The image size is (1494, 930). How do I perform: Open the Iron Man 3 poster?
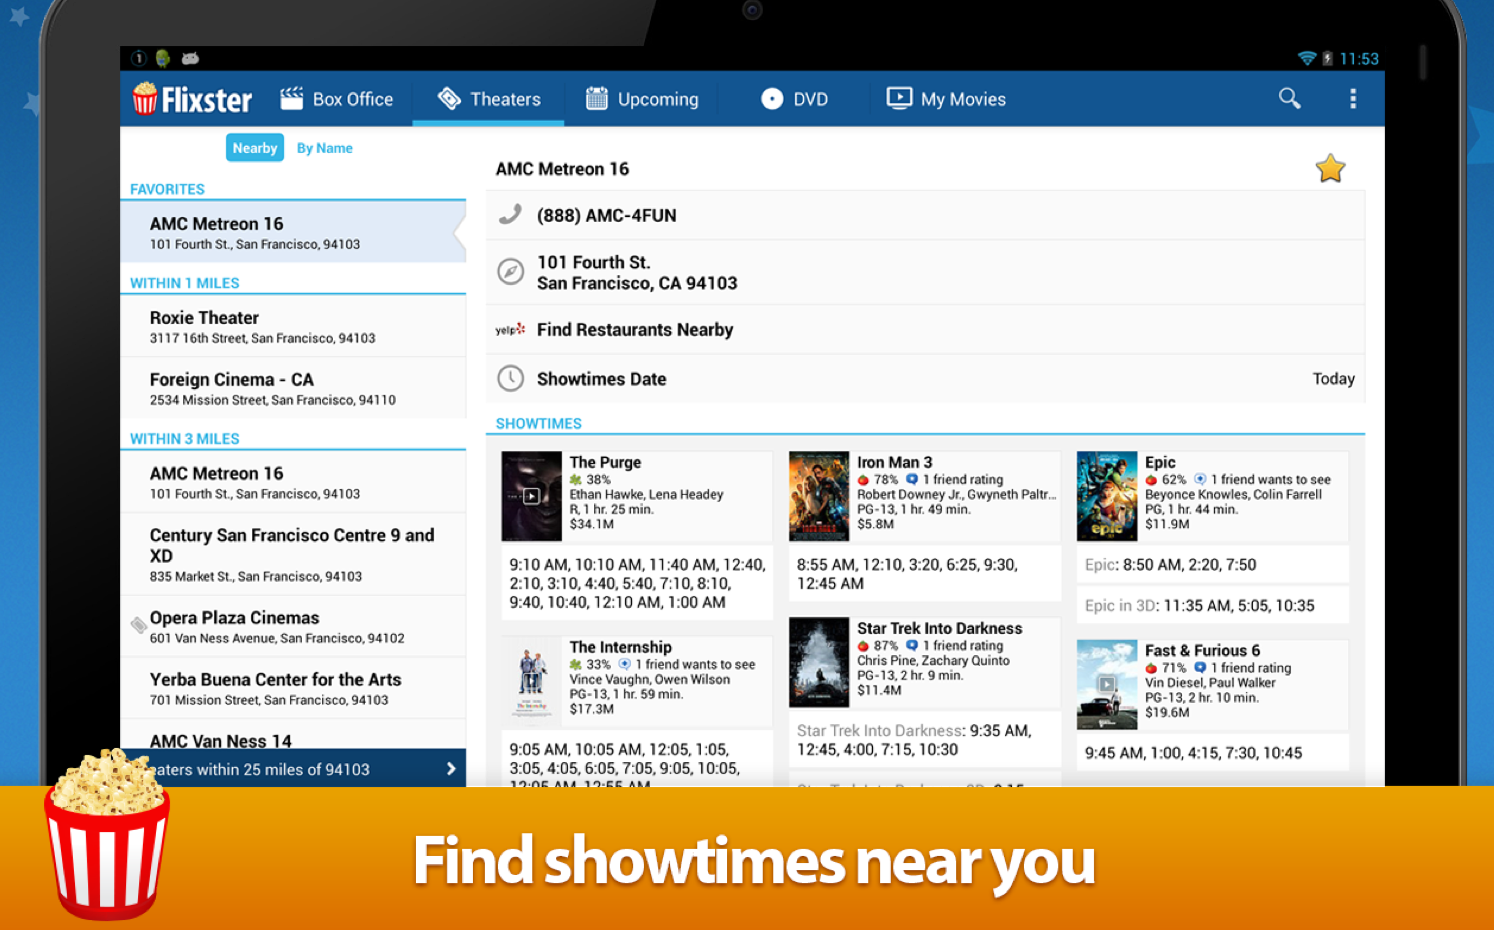click(819, 496)
